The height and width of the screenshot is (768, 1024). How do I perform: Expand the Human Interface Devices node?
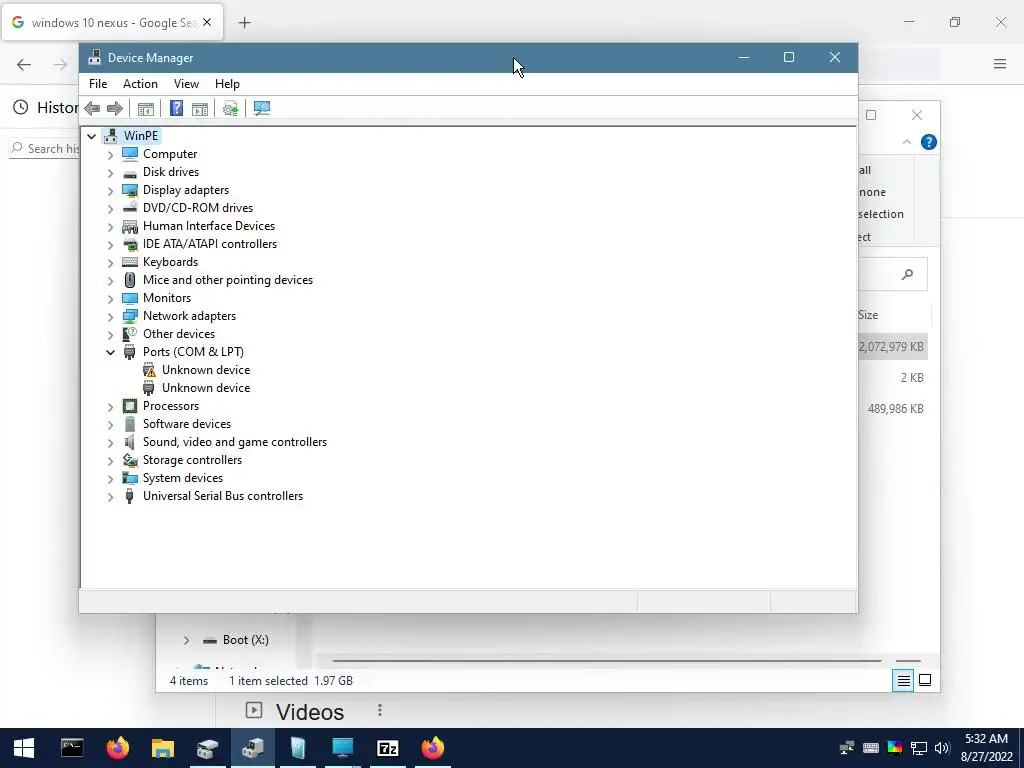coord(110,227)
